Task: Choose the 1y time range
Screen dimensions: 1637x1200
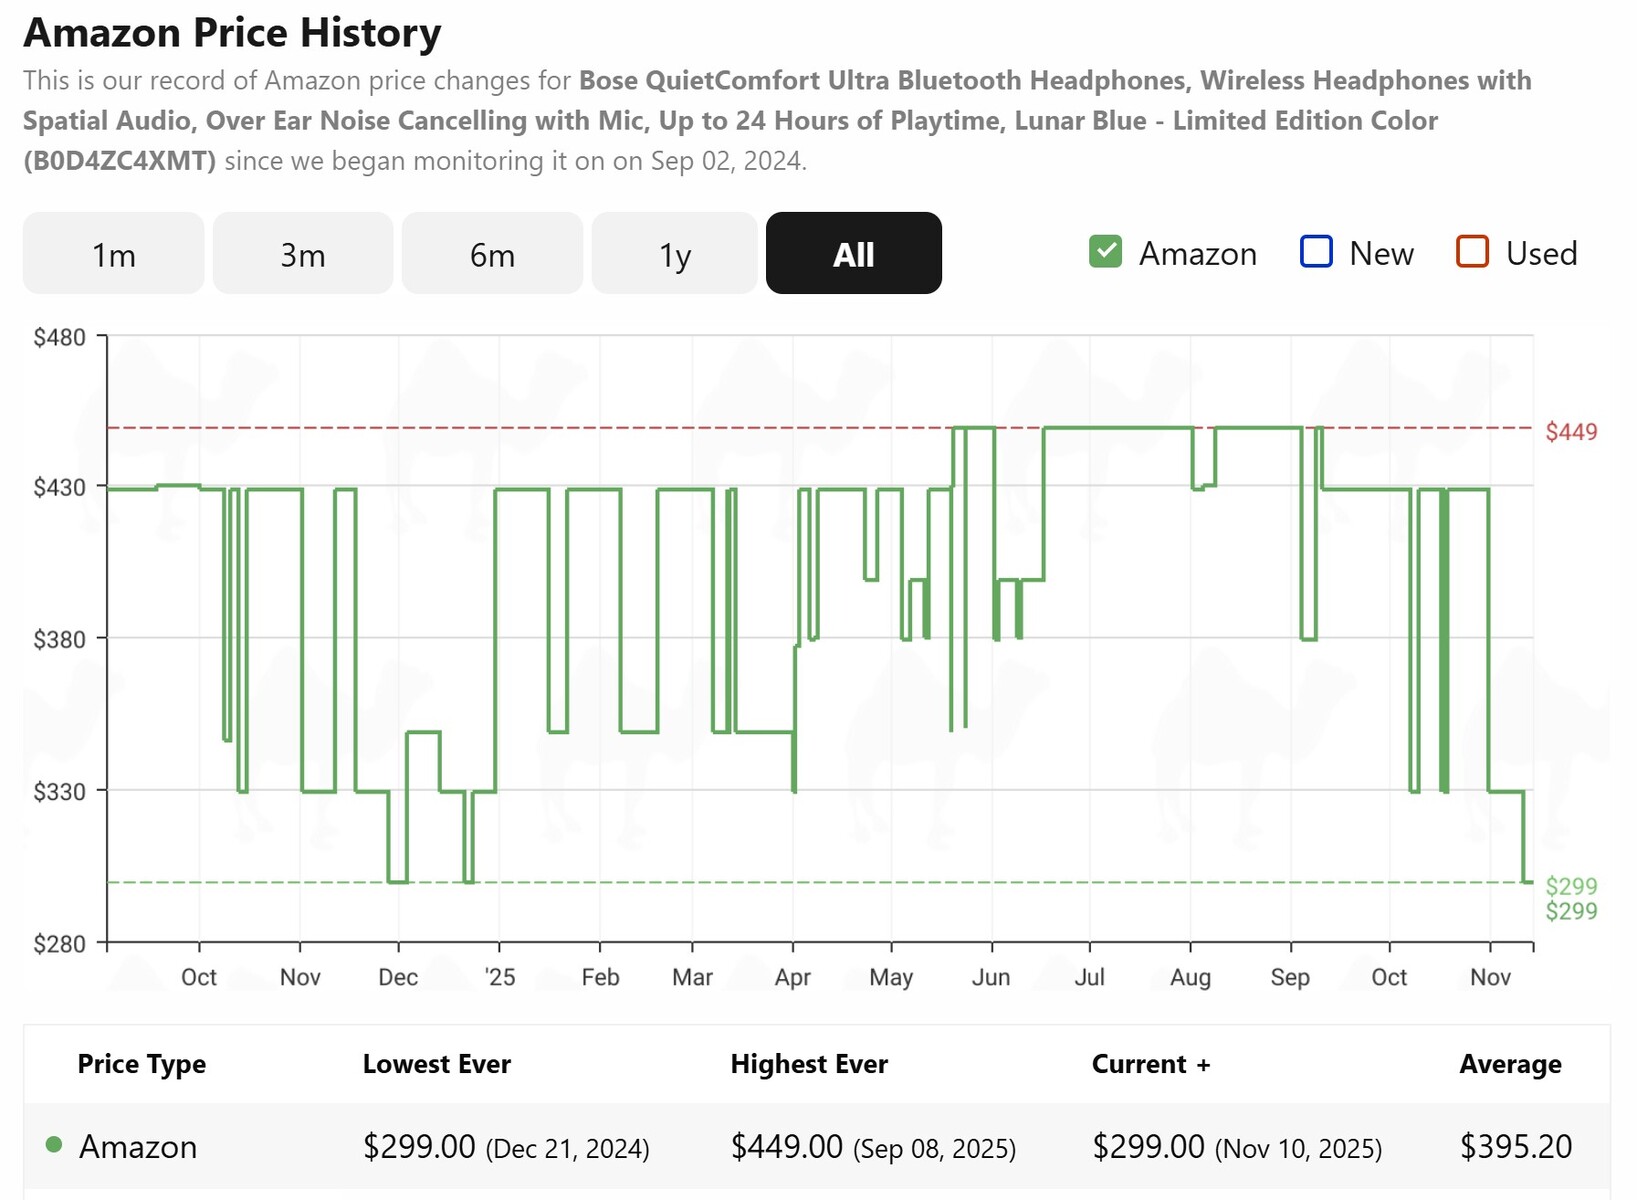Action: click(674, 254)
